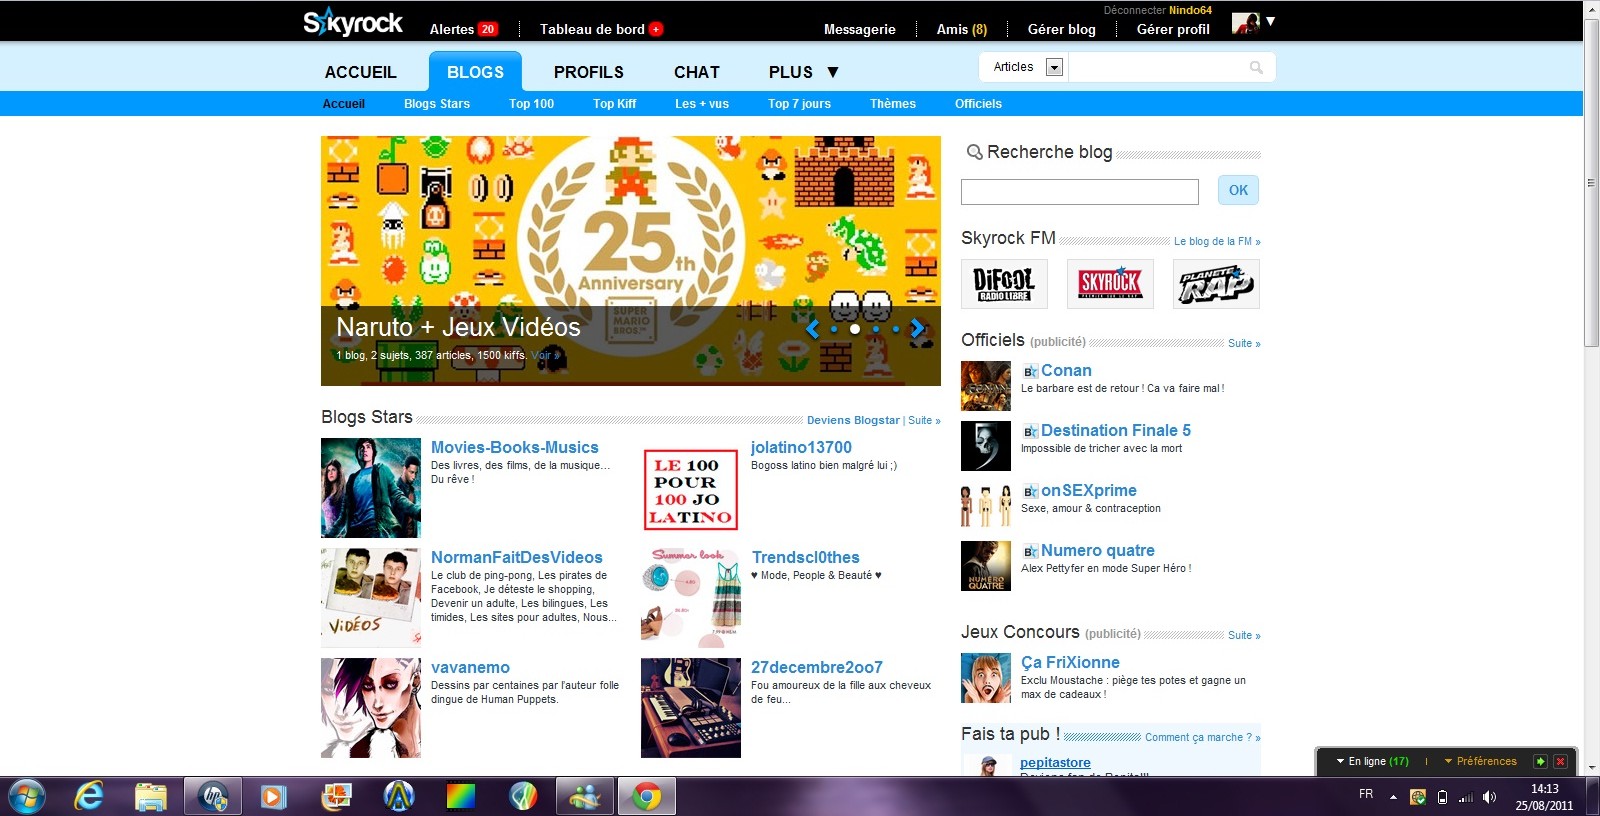Select the third carousel dot indicator
1600x816 pixels.
pos(876,329)
